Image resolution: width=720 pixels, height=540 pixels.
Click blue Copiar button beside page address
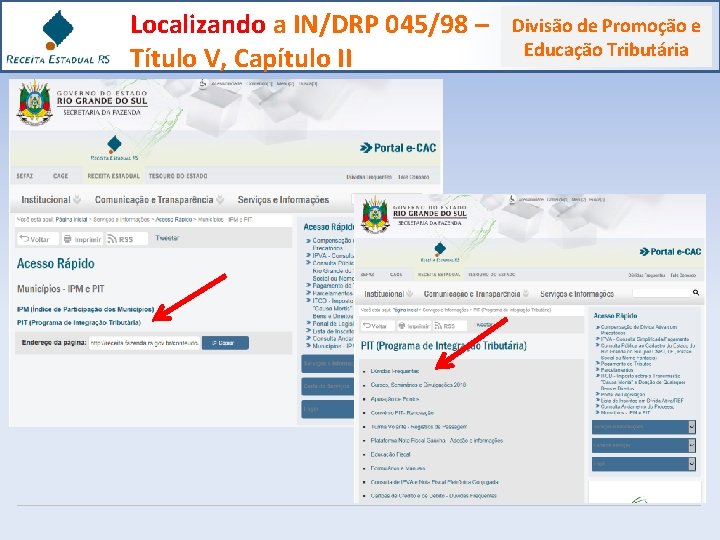[225, 343]
